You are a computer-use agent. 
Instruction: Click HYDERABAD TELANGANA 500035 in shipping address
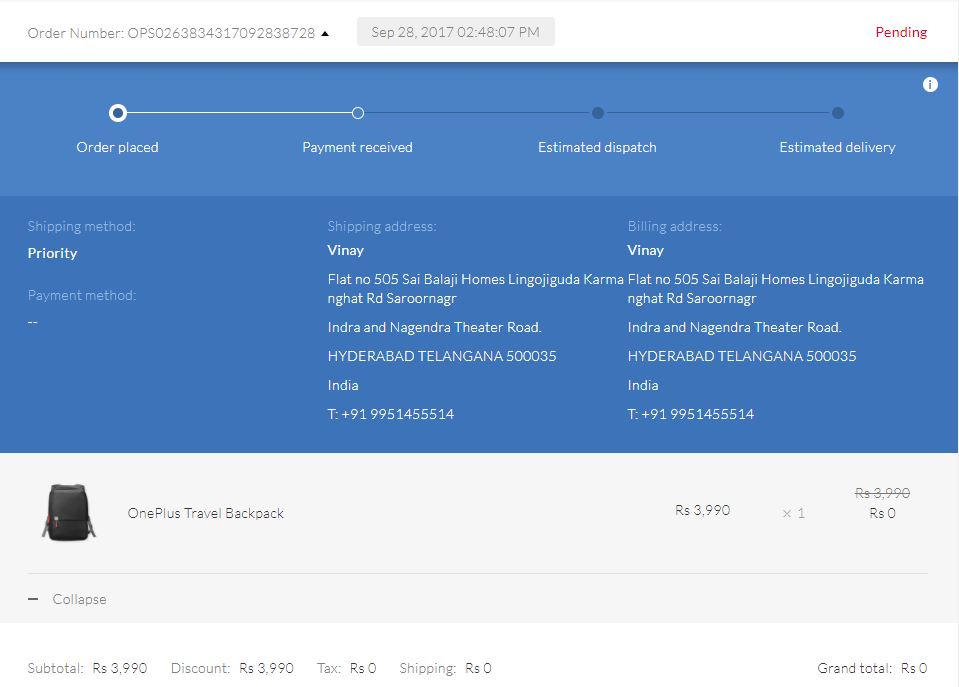(442, 356)
